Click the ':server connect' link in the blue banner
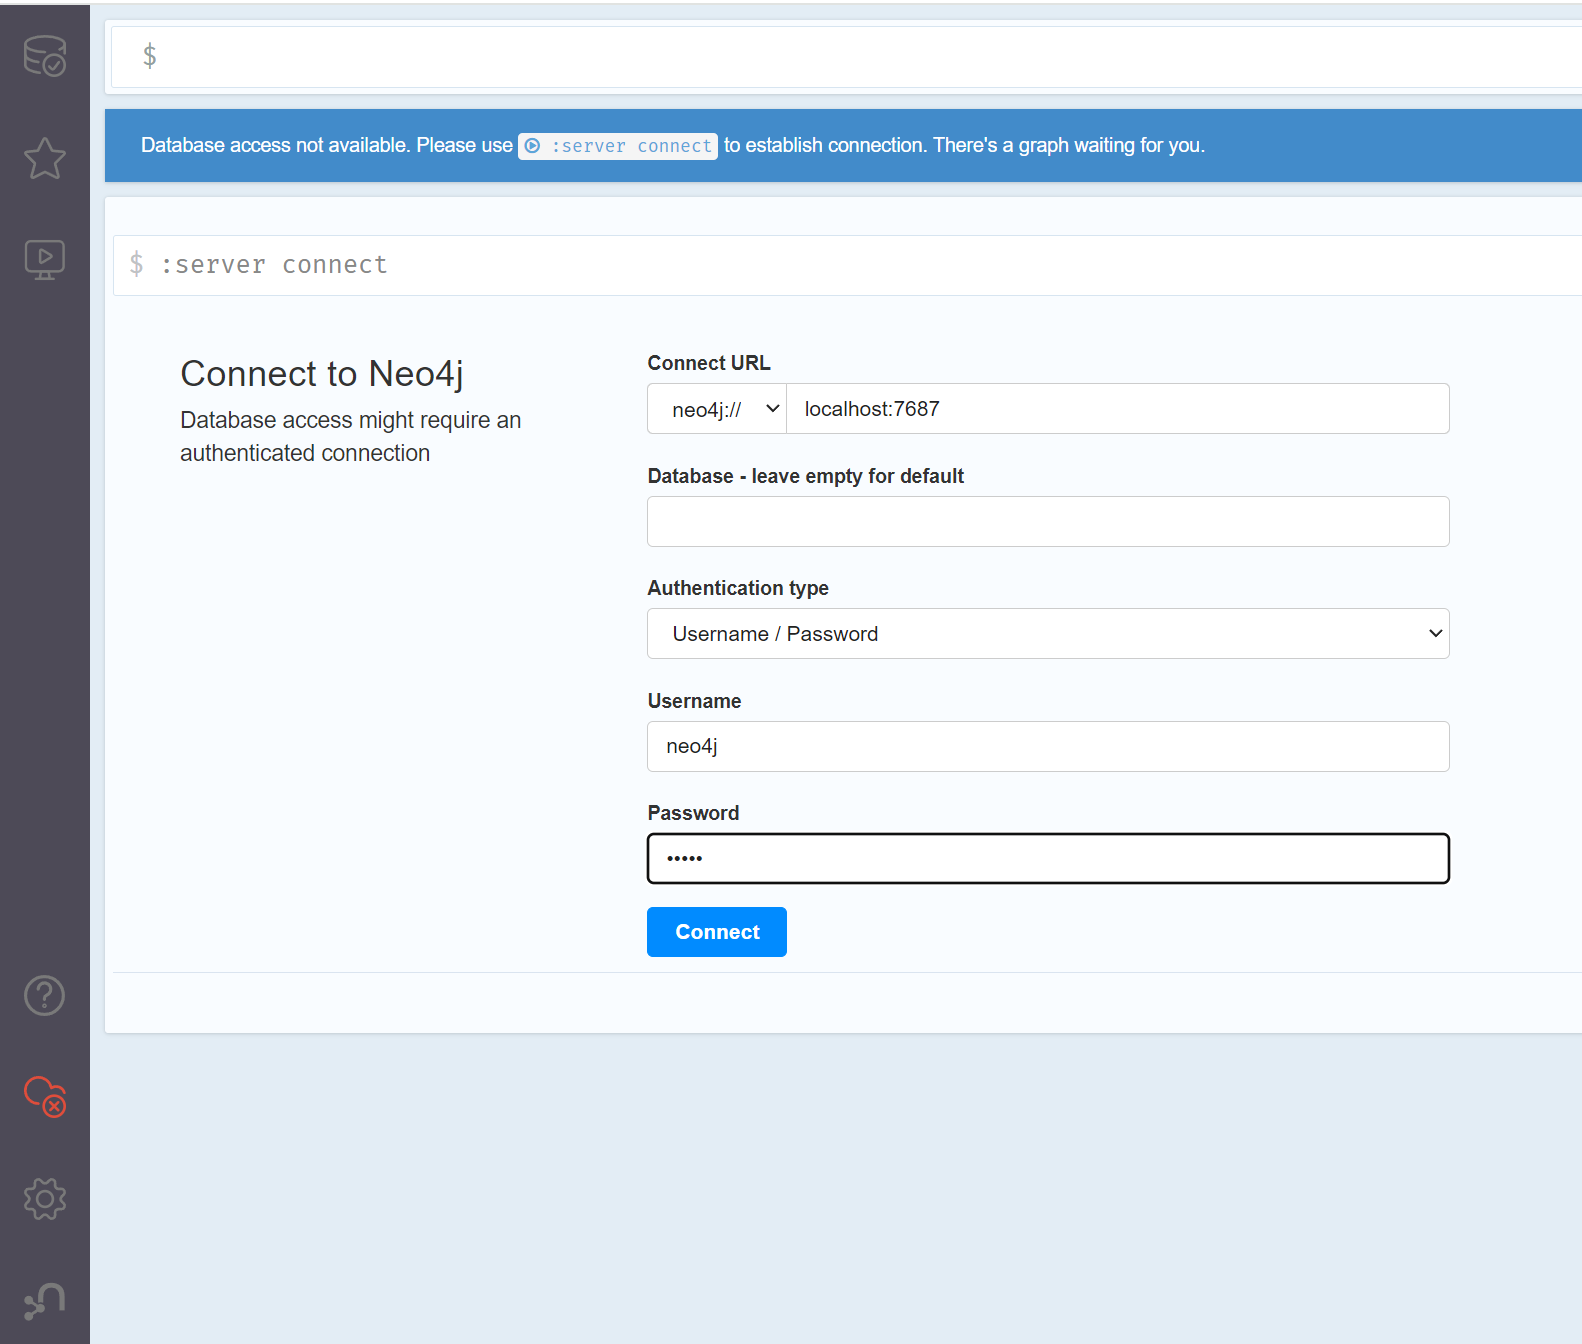 618,146
